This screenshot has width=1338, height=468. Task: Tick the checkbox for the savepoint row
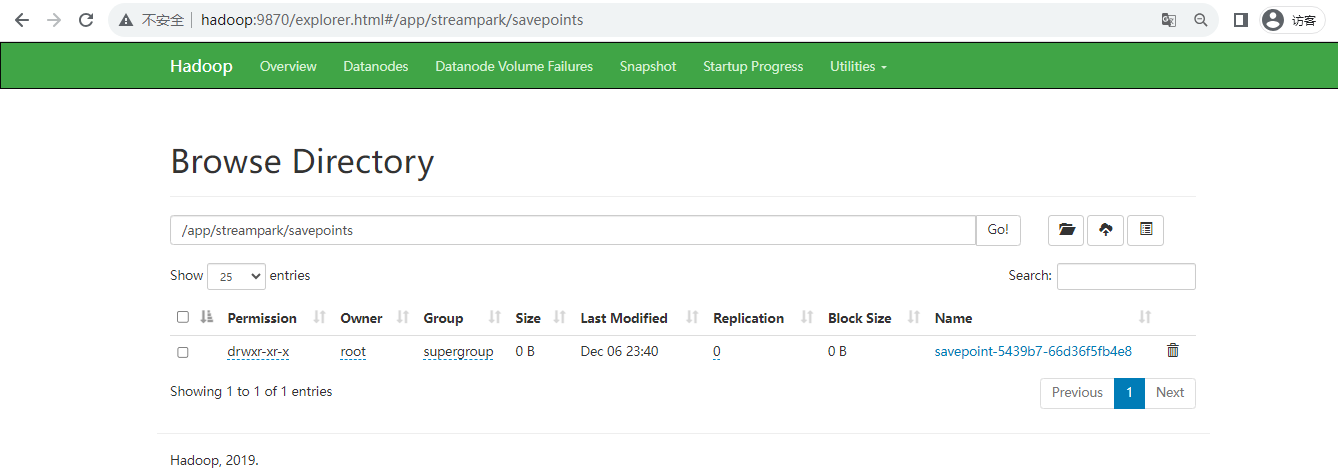coord(182,352)
